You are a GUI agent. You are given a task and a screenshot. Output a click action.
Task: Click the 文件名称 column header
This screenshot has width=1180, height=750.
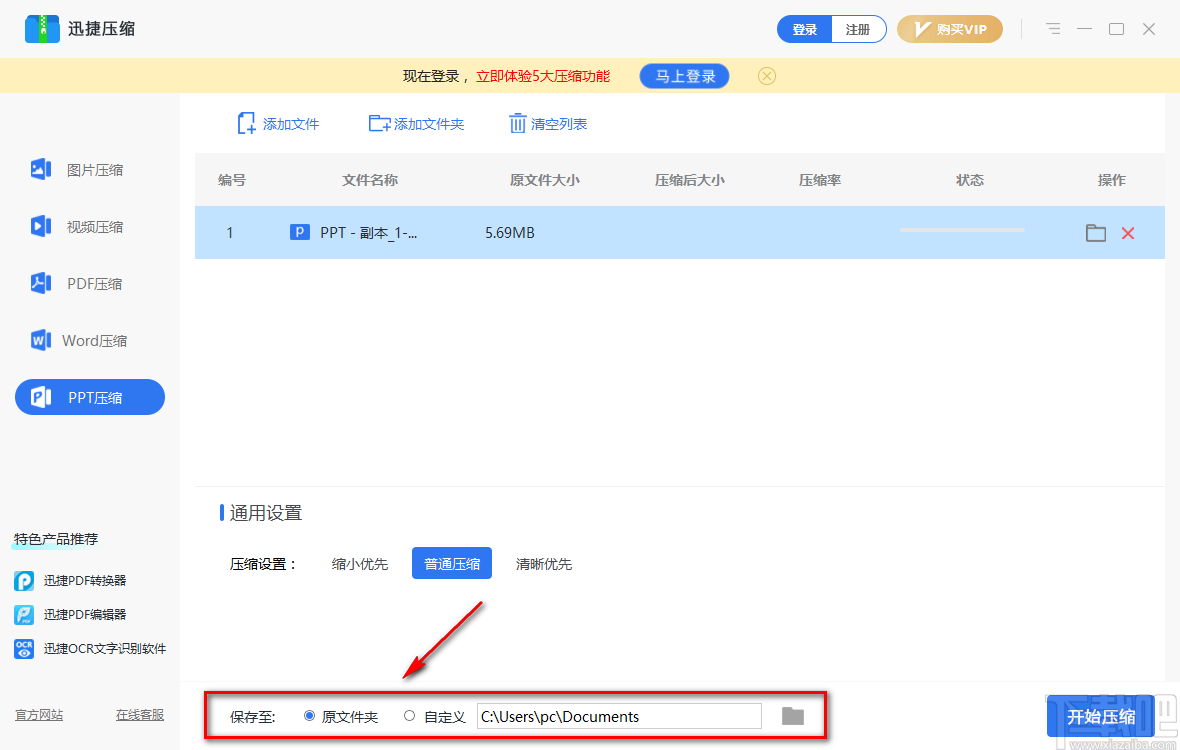(370, 181)
